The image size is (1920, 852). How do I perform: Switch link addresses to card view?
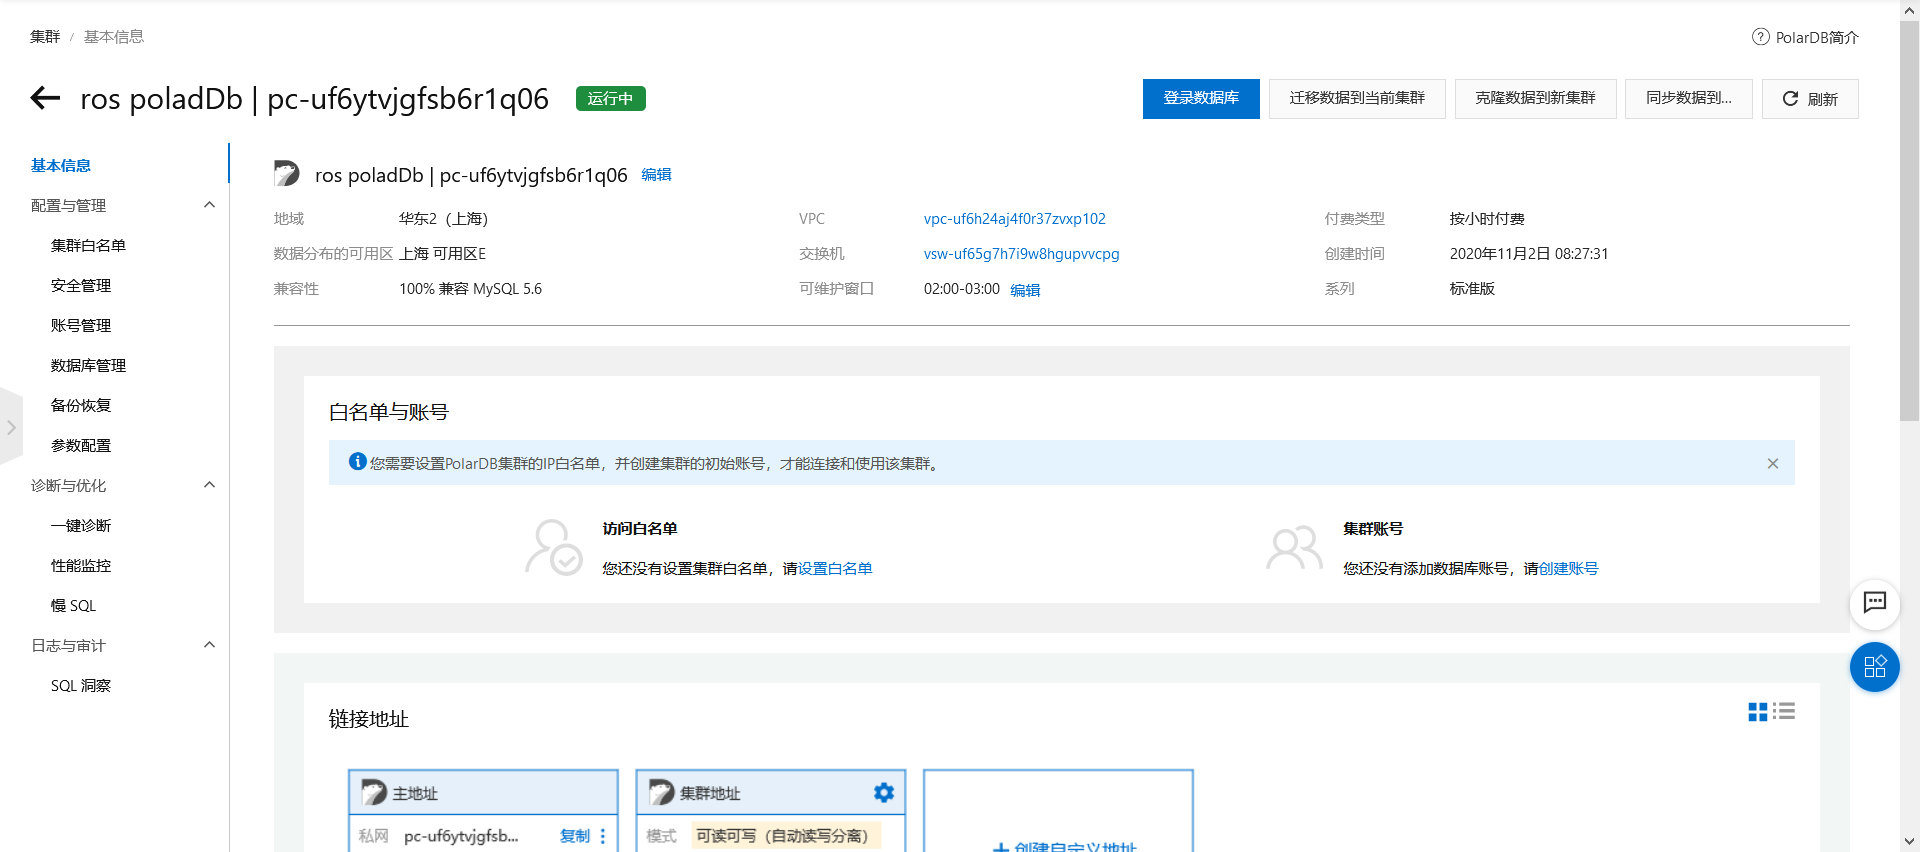[1757, 711]
